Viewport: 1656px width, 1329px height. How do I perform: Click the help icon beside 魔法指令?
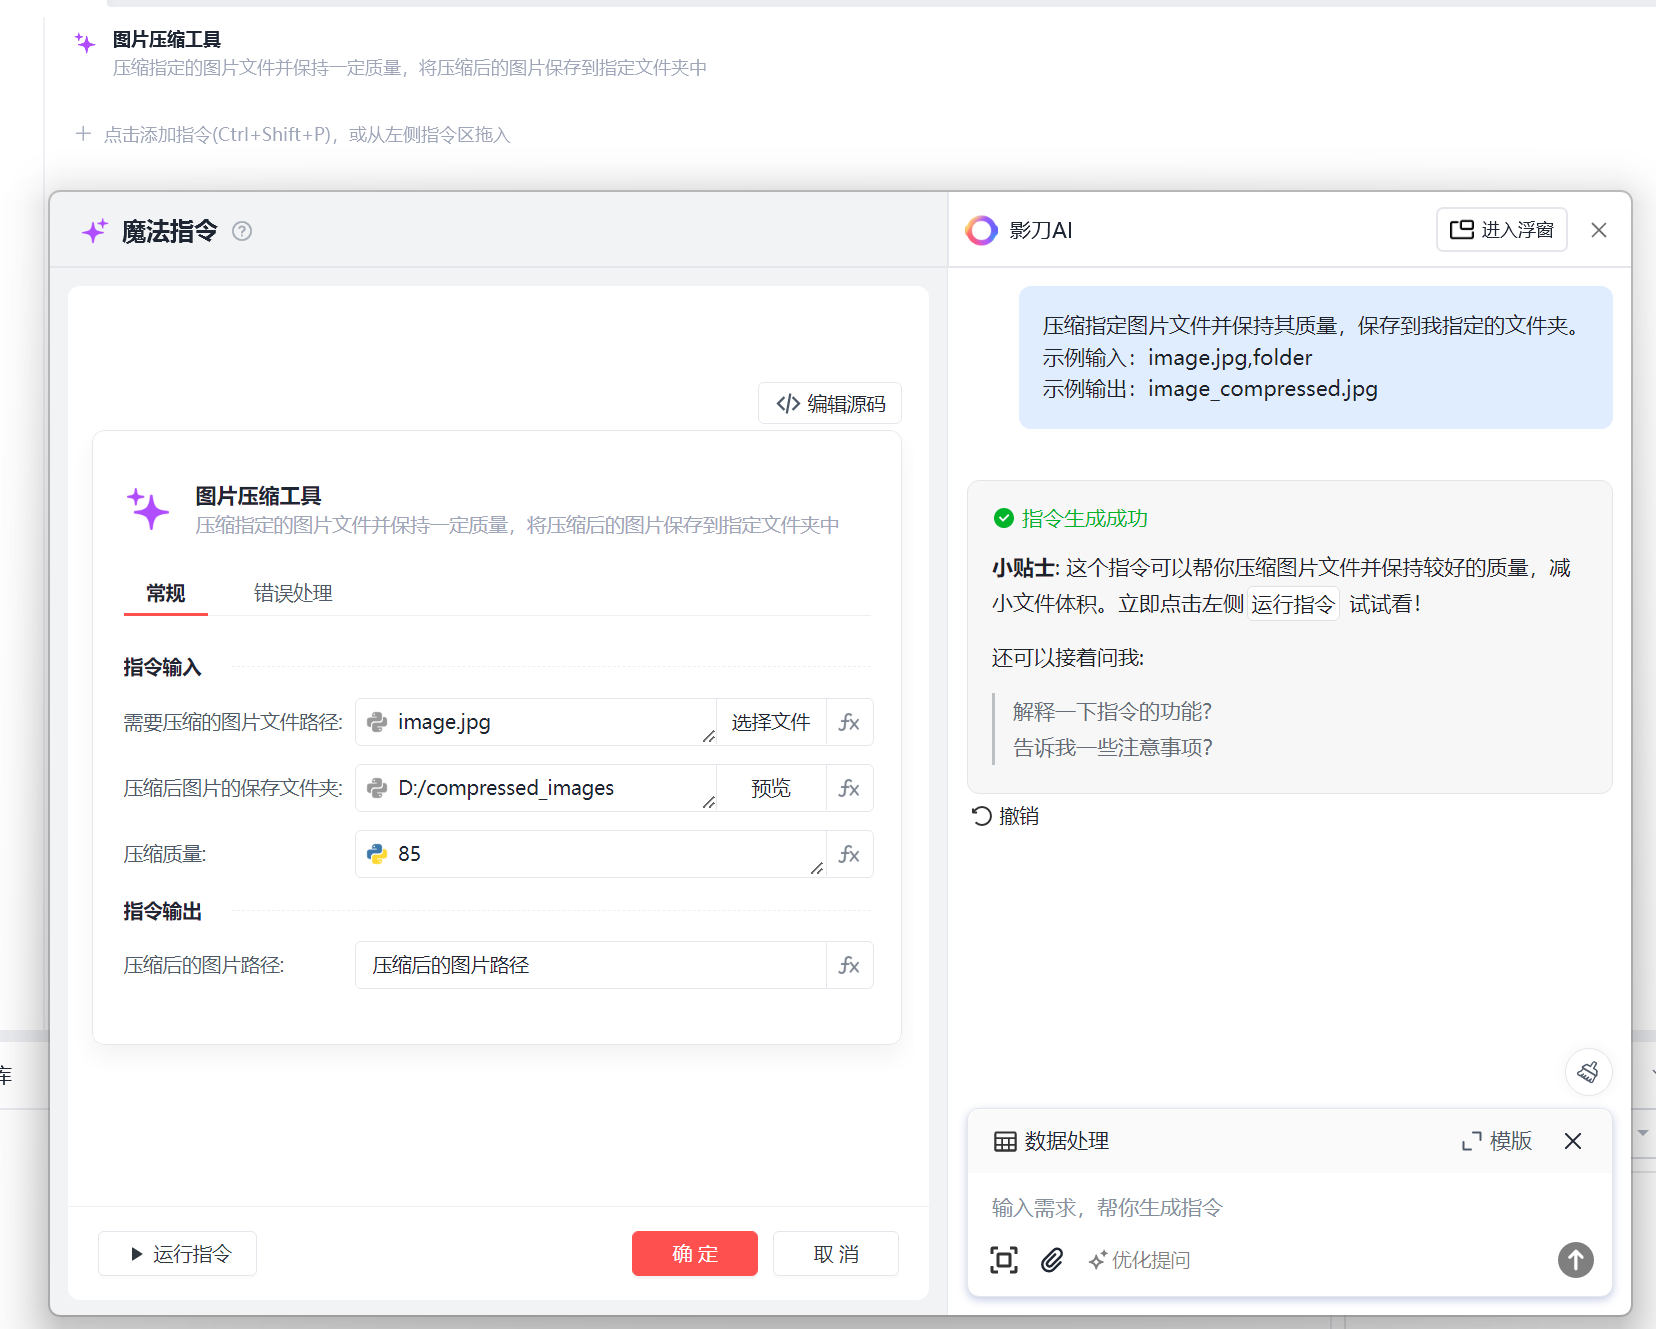coord(242,231)
